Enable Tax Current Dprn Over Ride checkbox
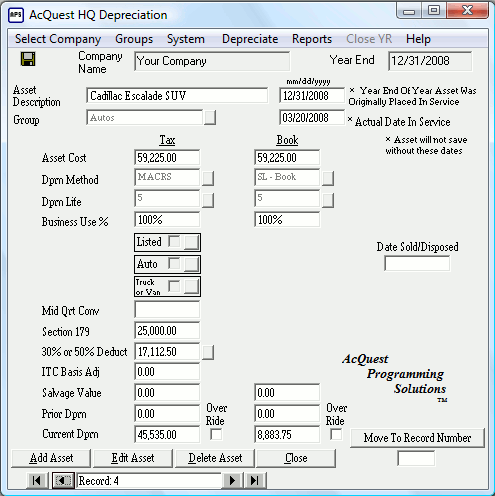The image size is (495, 496). click(x=216, y=434)
